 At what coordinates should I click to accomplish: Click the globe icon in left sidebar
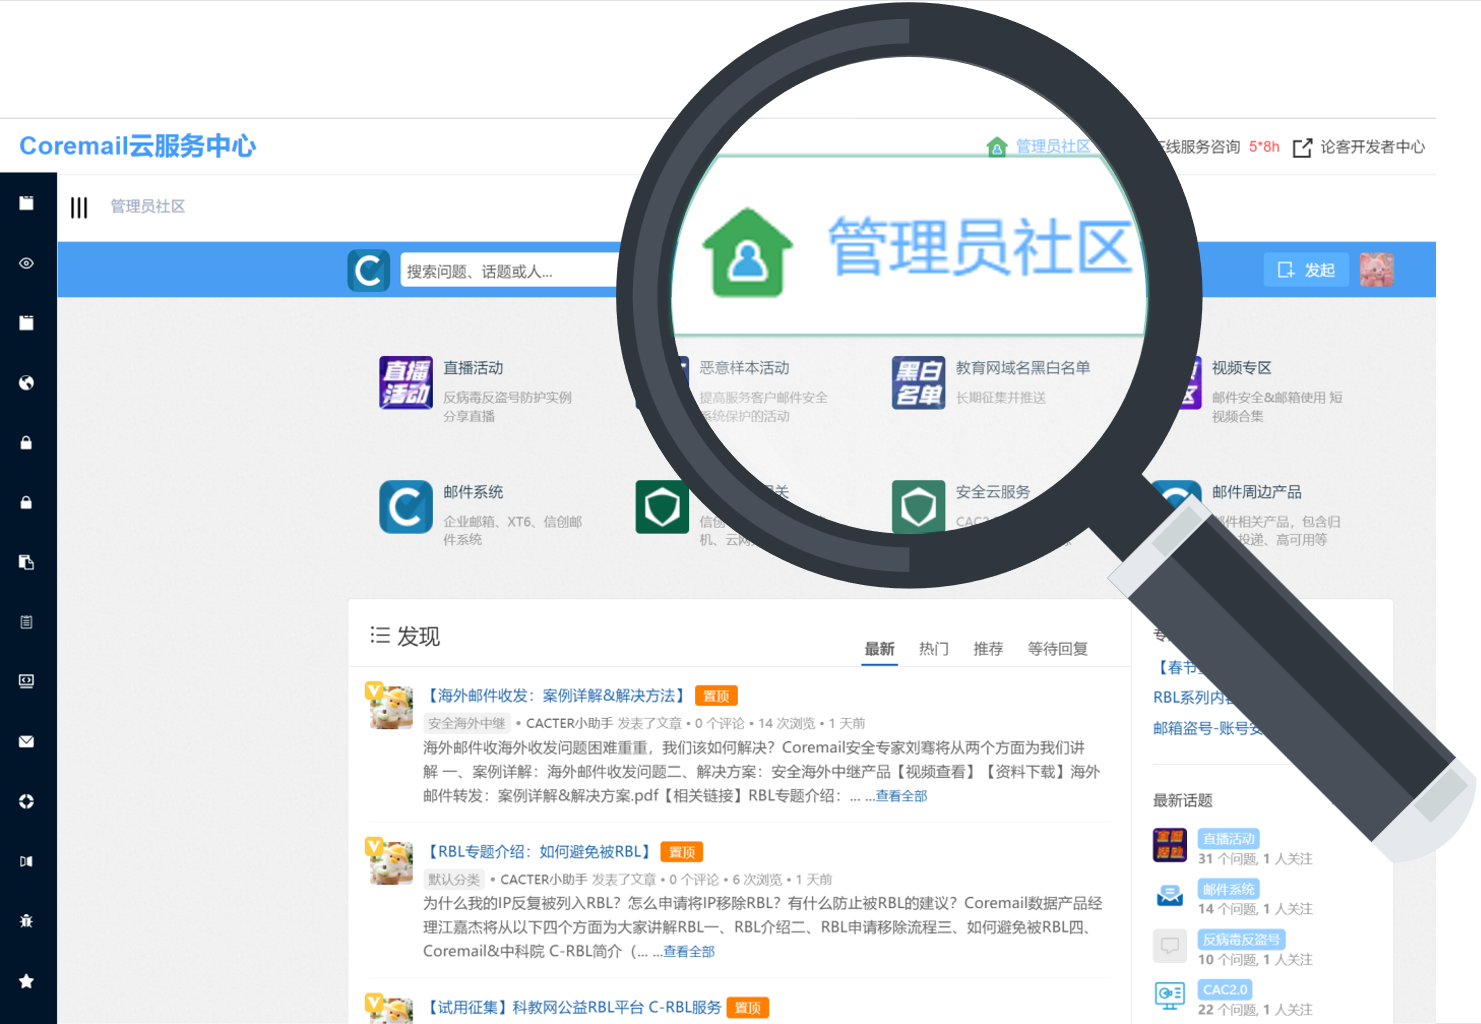tap(27, 383)
